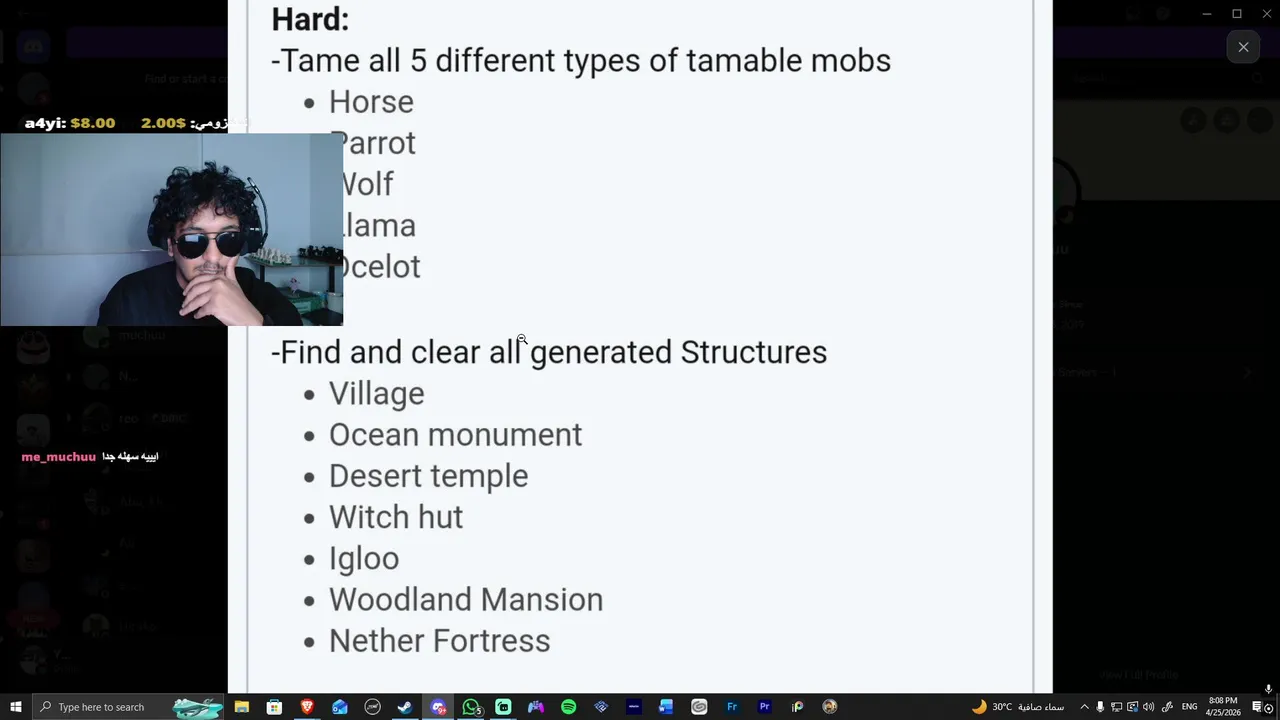Close the image preview overlay
Image resolution: width=1280 pixels, height=720 pixels.
coord(1243,47)
